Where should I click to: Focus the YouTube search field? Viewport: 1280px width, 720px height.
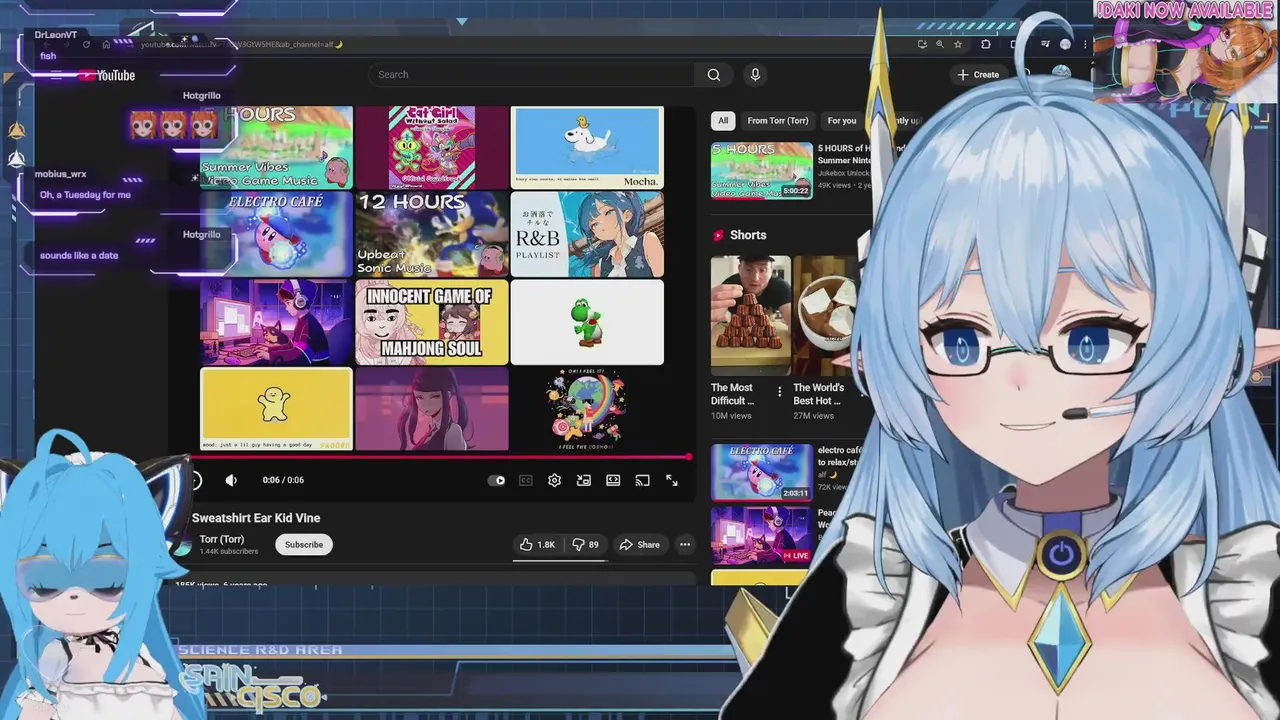pyautogui.click(x=531, y=74)
